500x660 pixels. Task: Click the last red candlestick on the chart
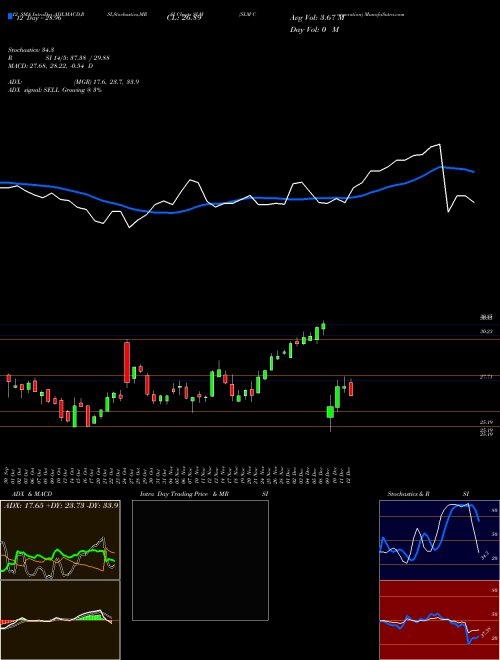[351, 388]
